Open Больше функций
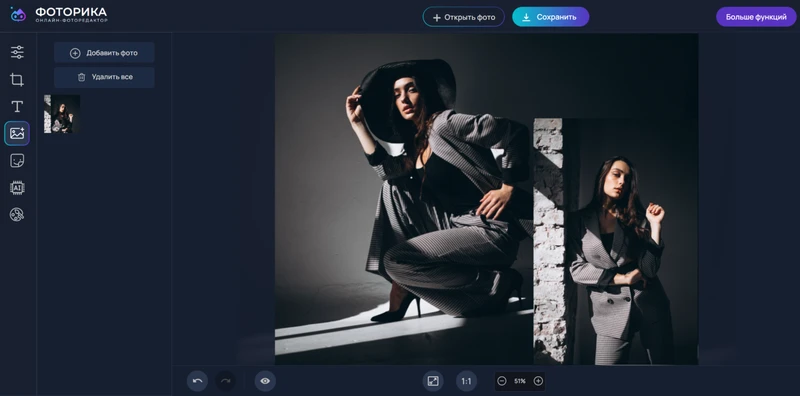Screen dimensions: 800x396 pyautogui.click(x=756, y=17)
